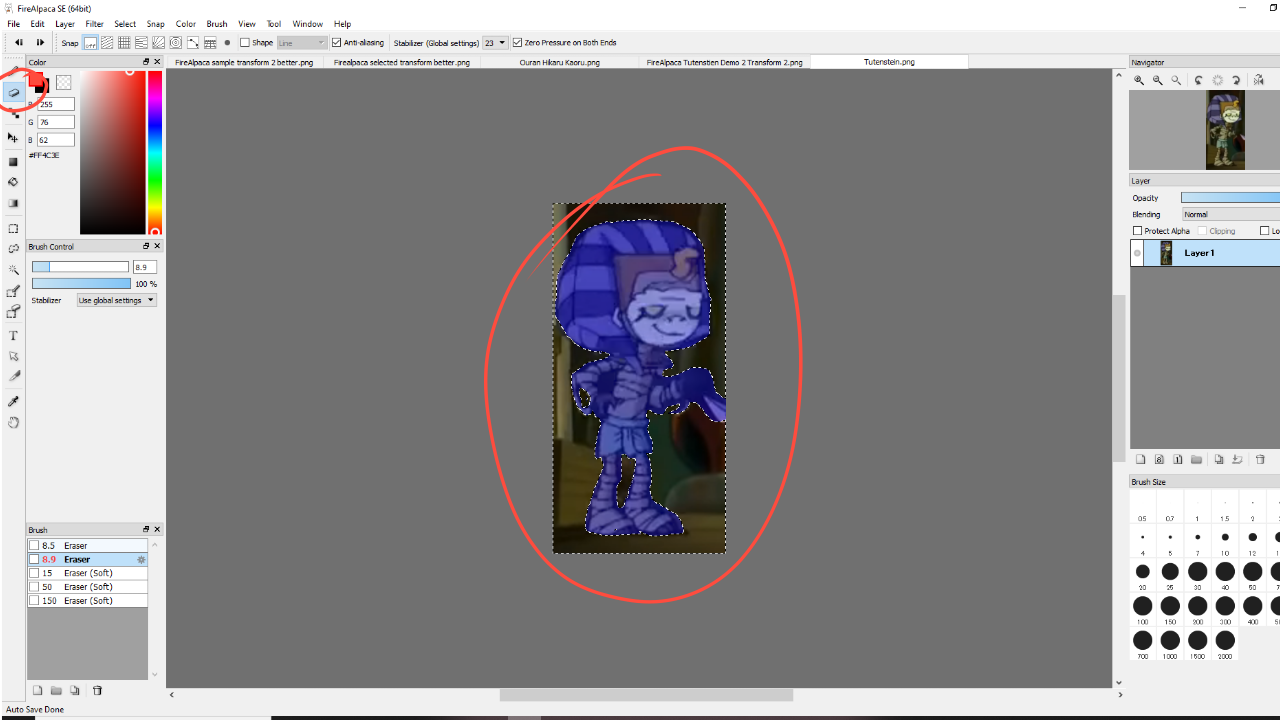Select the transparent color swatch
Image resolution: width=1280 pixels, height=720 pixels.
click(x=64, y=83)
